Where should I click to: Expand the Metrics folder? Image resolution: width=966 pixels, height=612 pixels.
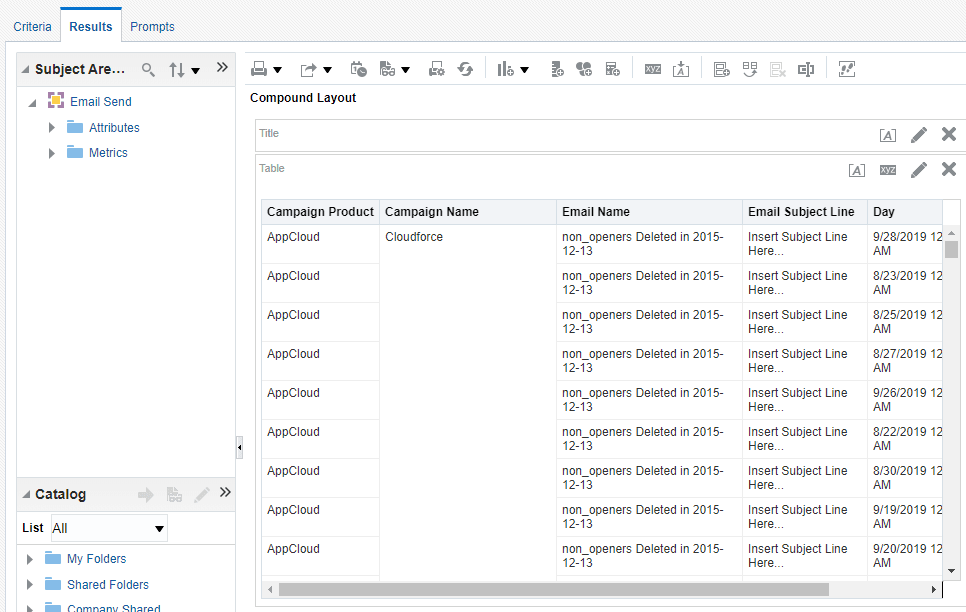click(x=52, y=151)
